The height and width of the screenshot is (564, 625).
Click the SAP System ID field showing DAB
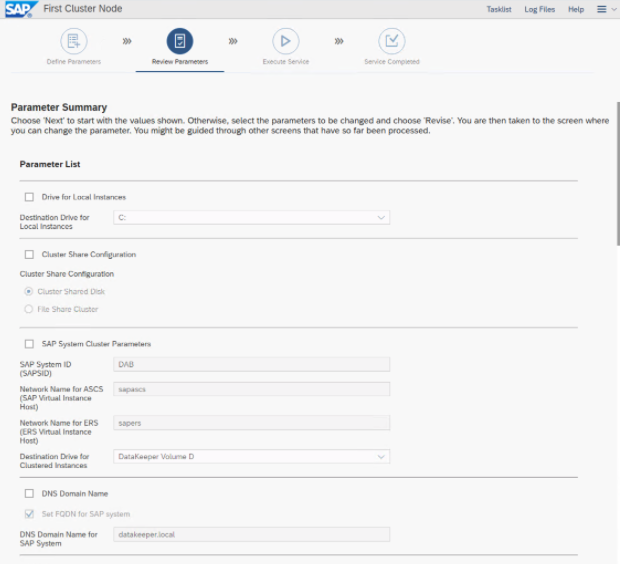pyautogui.click(x=252, y=364)
